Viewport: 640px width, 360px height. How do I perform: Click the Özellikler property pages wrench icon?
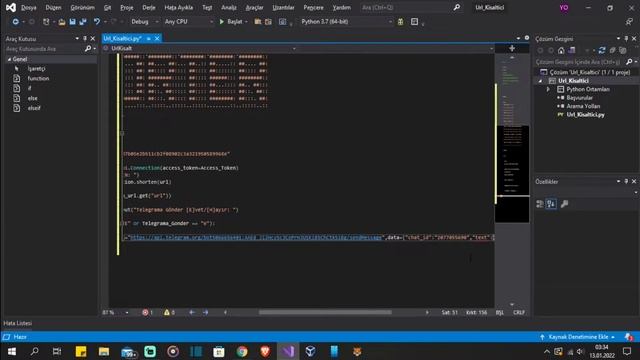click(x=564, y=204)
